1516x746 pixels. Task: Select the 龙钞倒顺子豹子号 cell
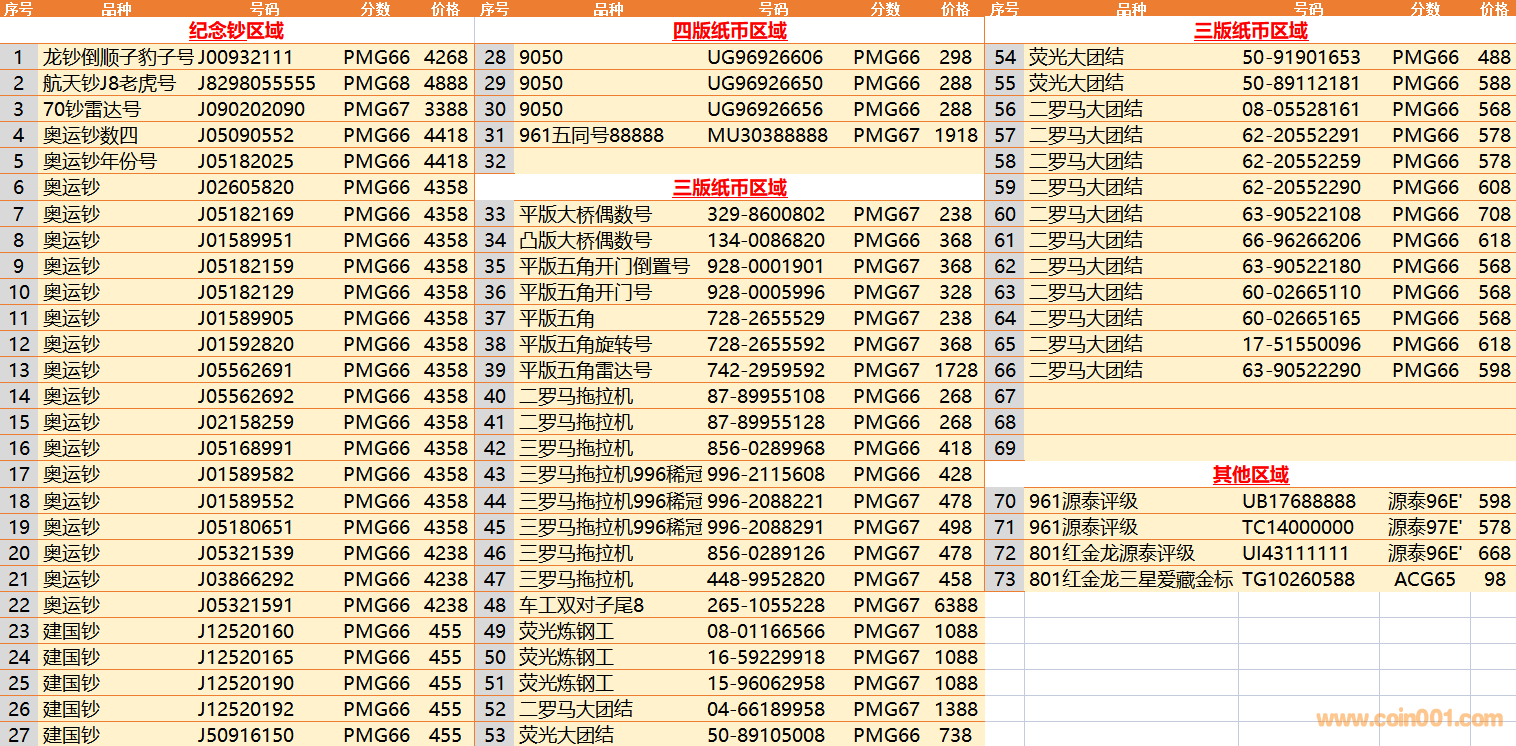[x=118, y=57]
